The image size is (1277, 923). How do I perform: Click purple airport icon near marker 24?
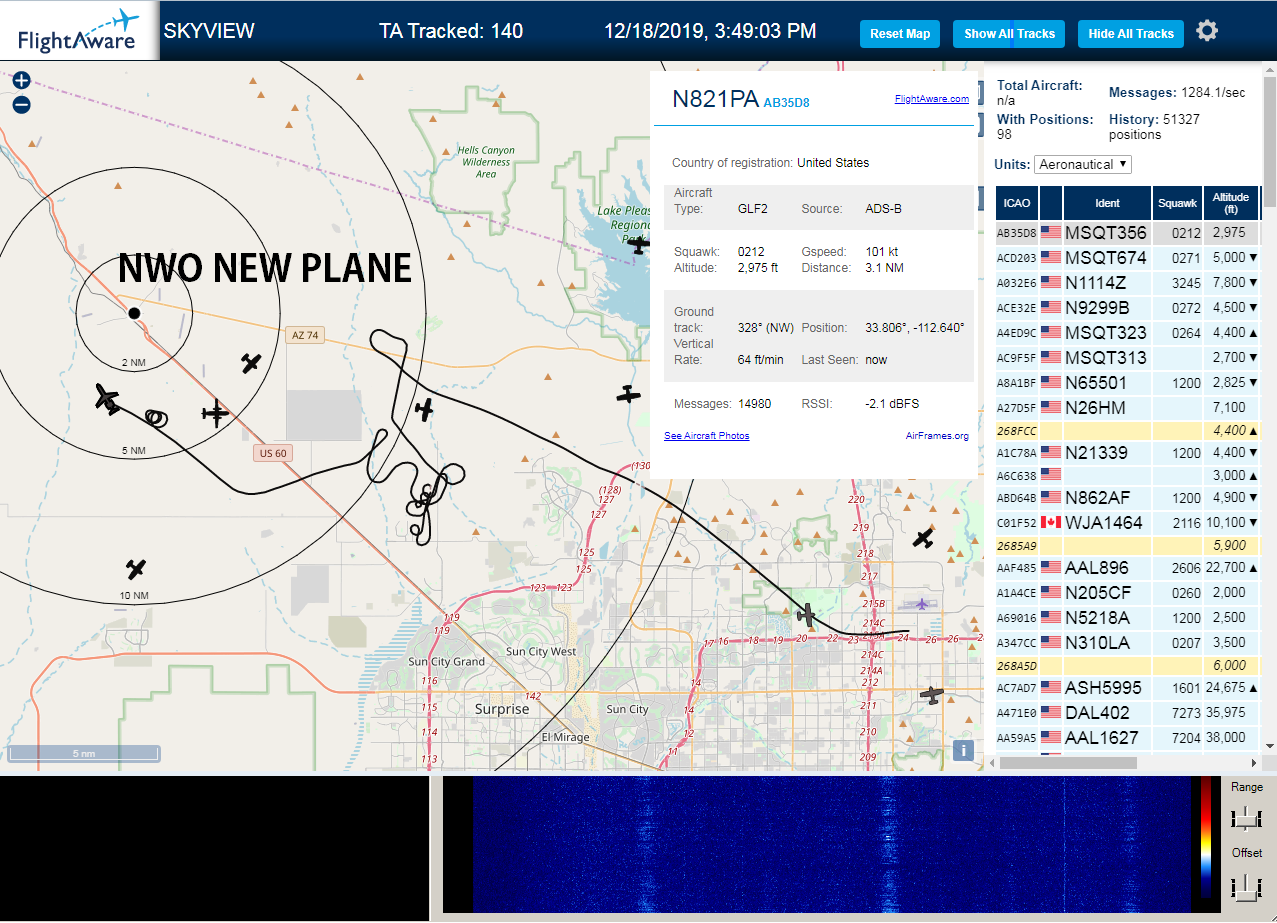(920, 603)
